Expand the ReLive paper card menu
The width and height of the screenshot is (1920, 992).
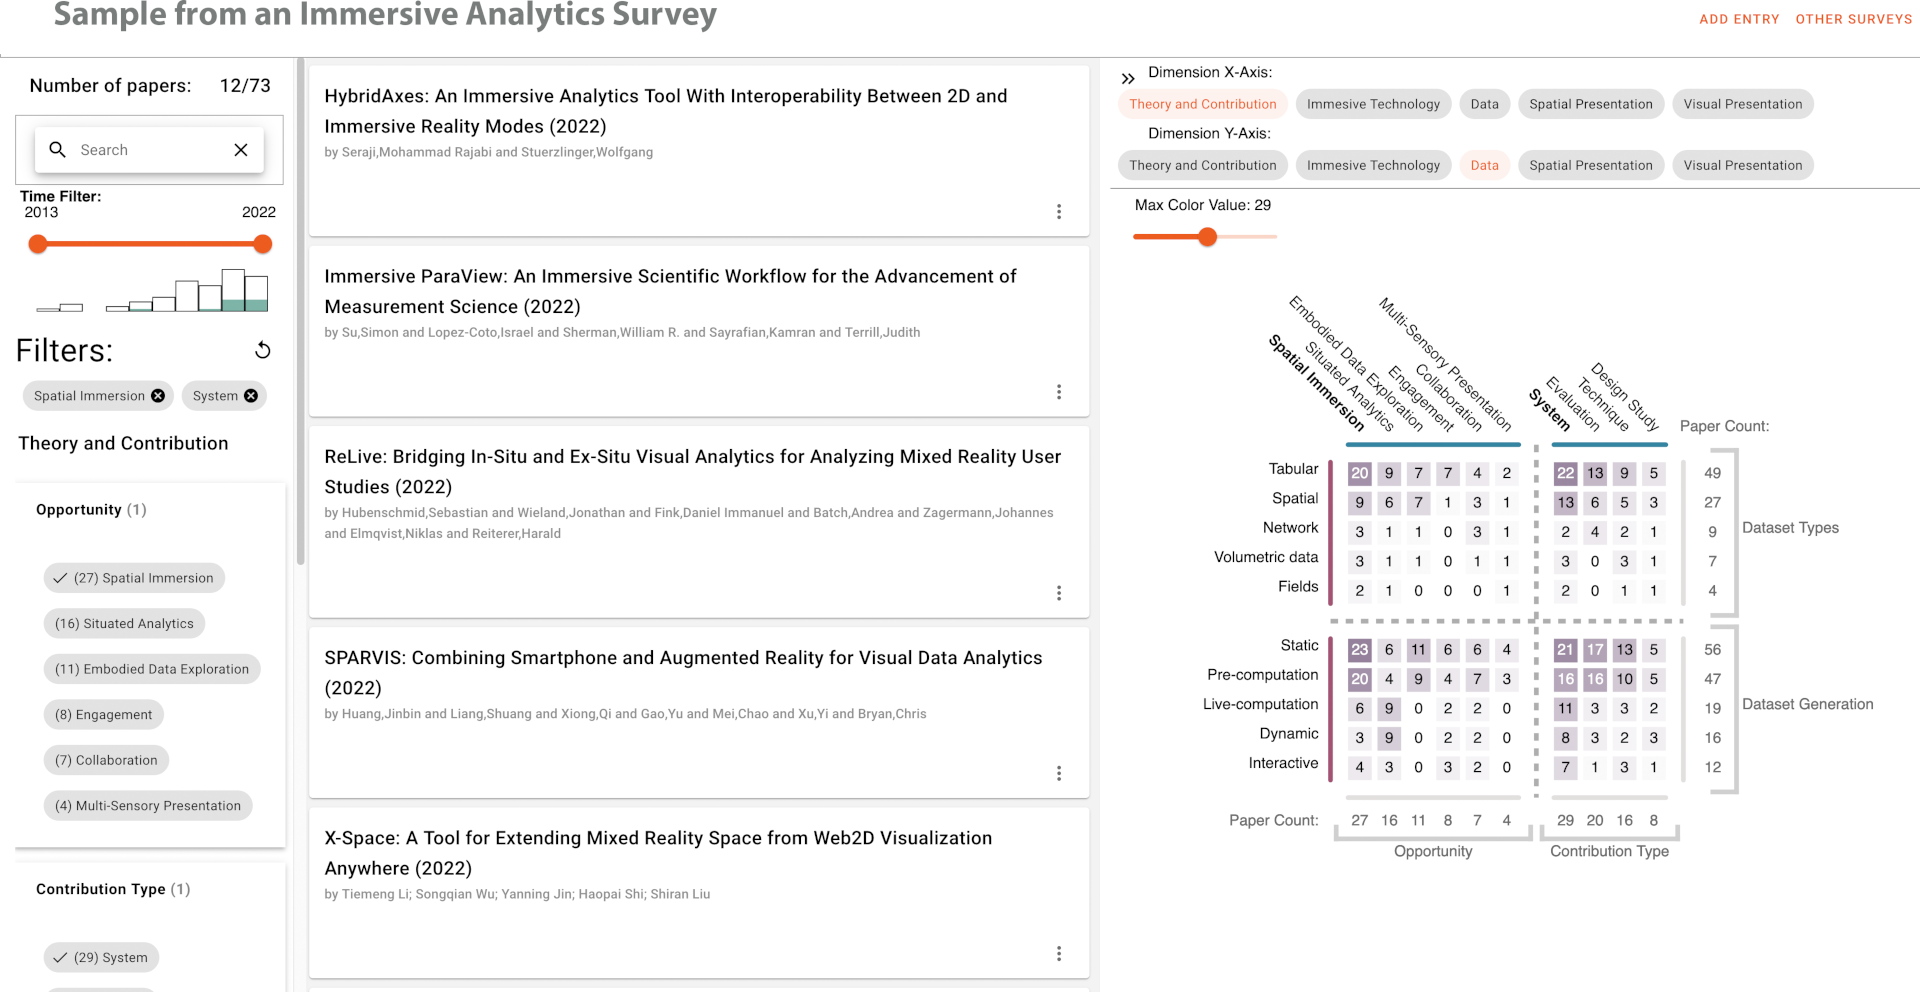click(x=1059, y=593)
